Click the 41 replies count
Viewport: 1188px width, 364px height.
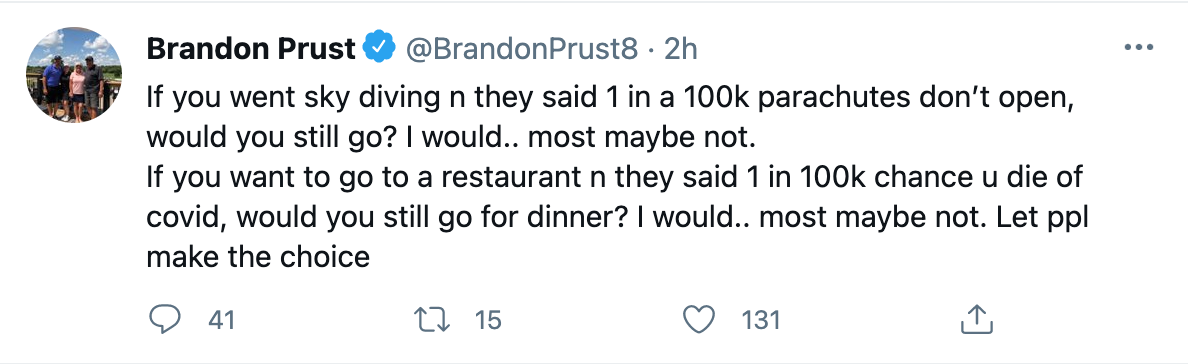[220, 320]
